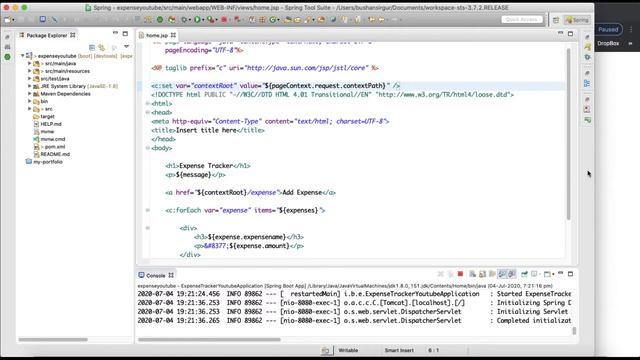The image size is (640, 360).
Task: Open the Open Perspective icon beside Spring
Action: 556,20
